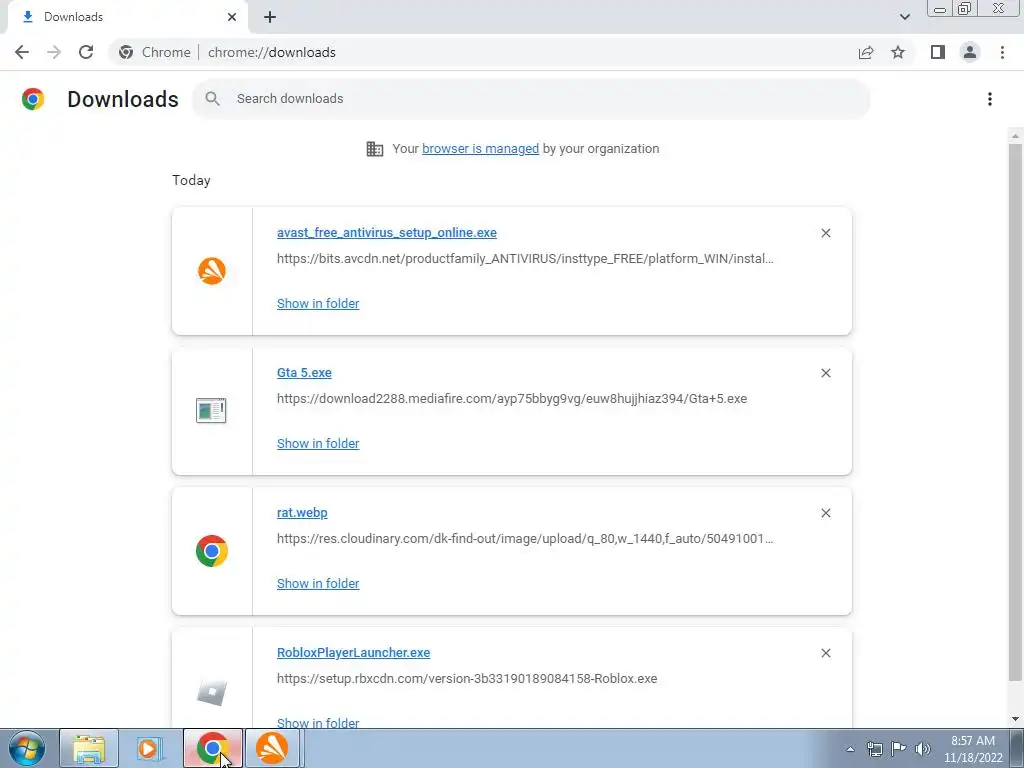The image size is (1024, 768).
Task: Click the avast download source URL
Action: [x=525, y=259]
